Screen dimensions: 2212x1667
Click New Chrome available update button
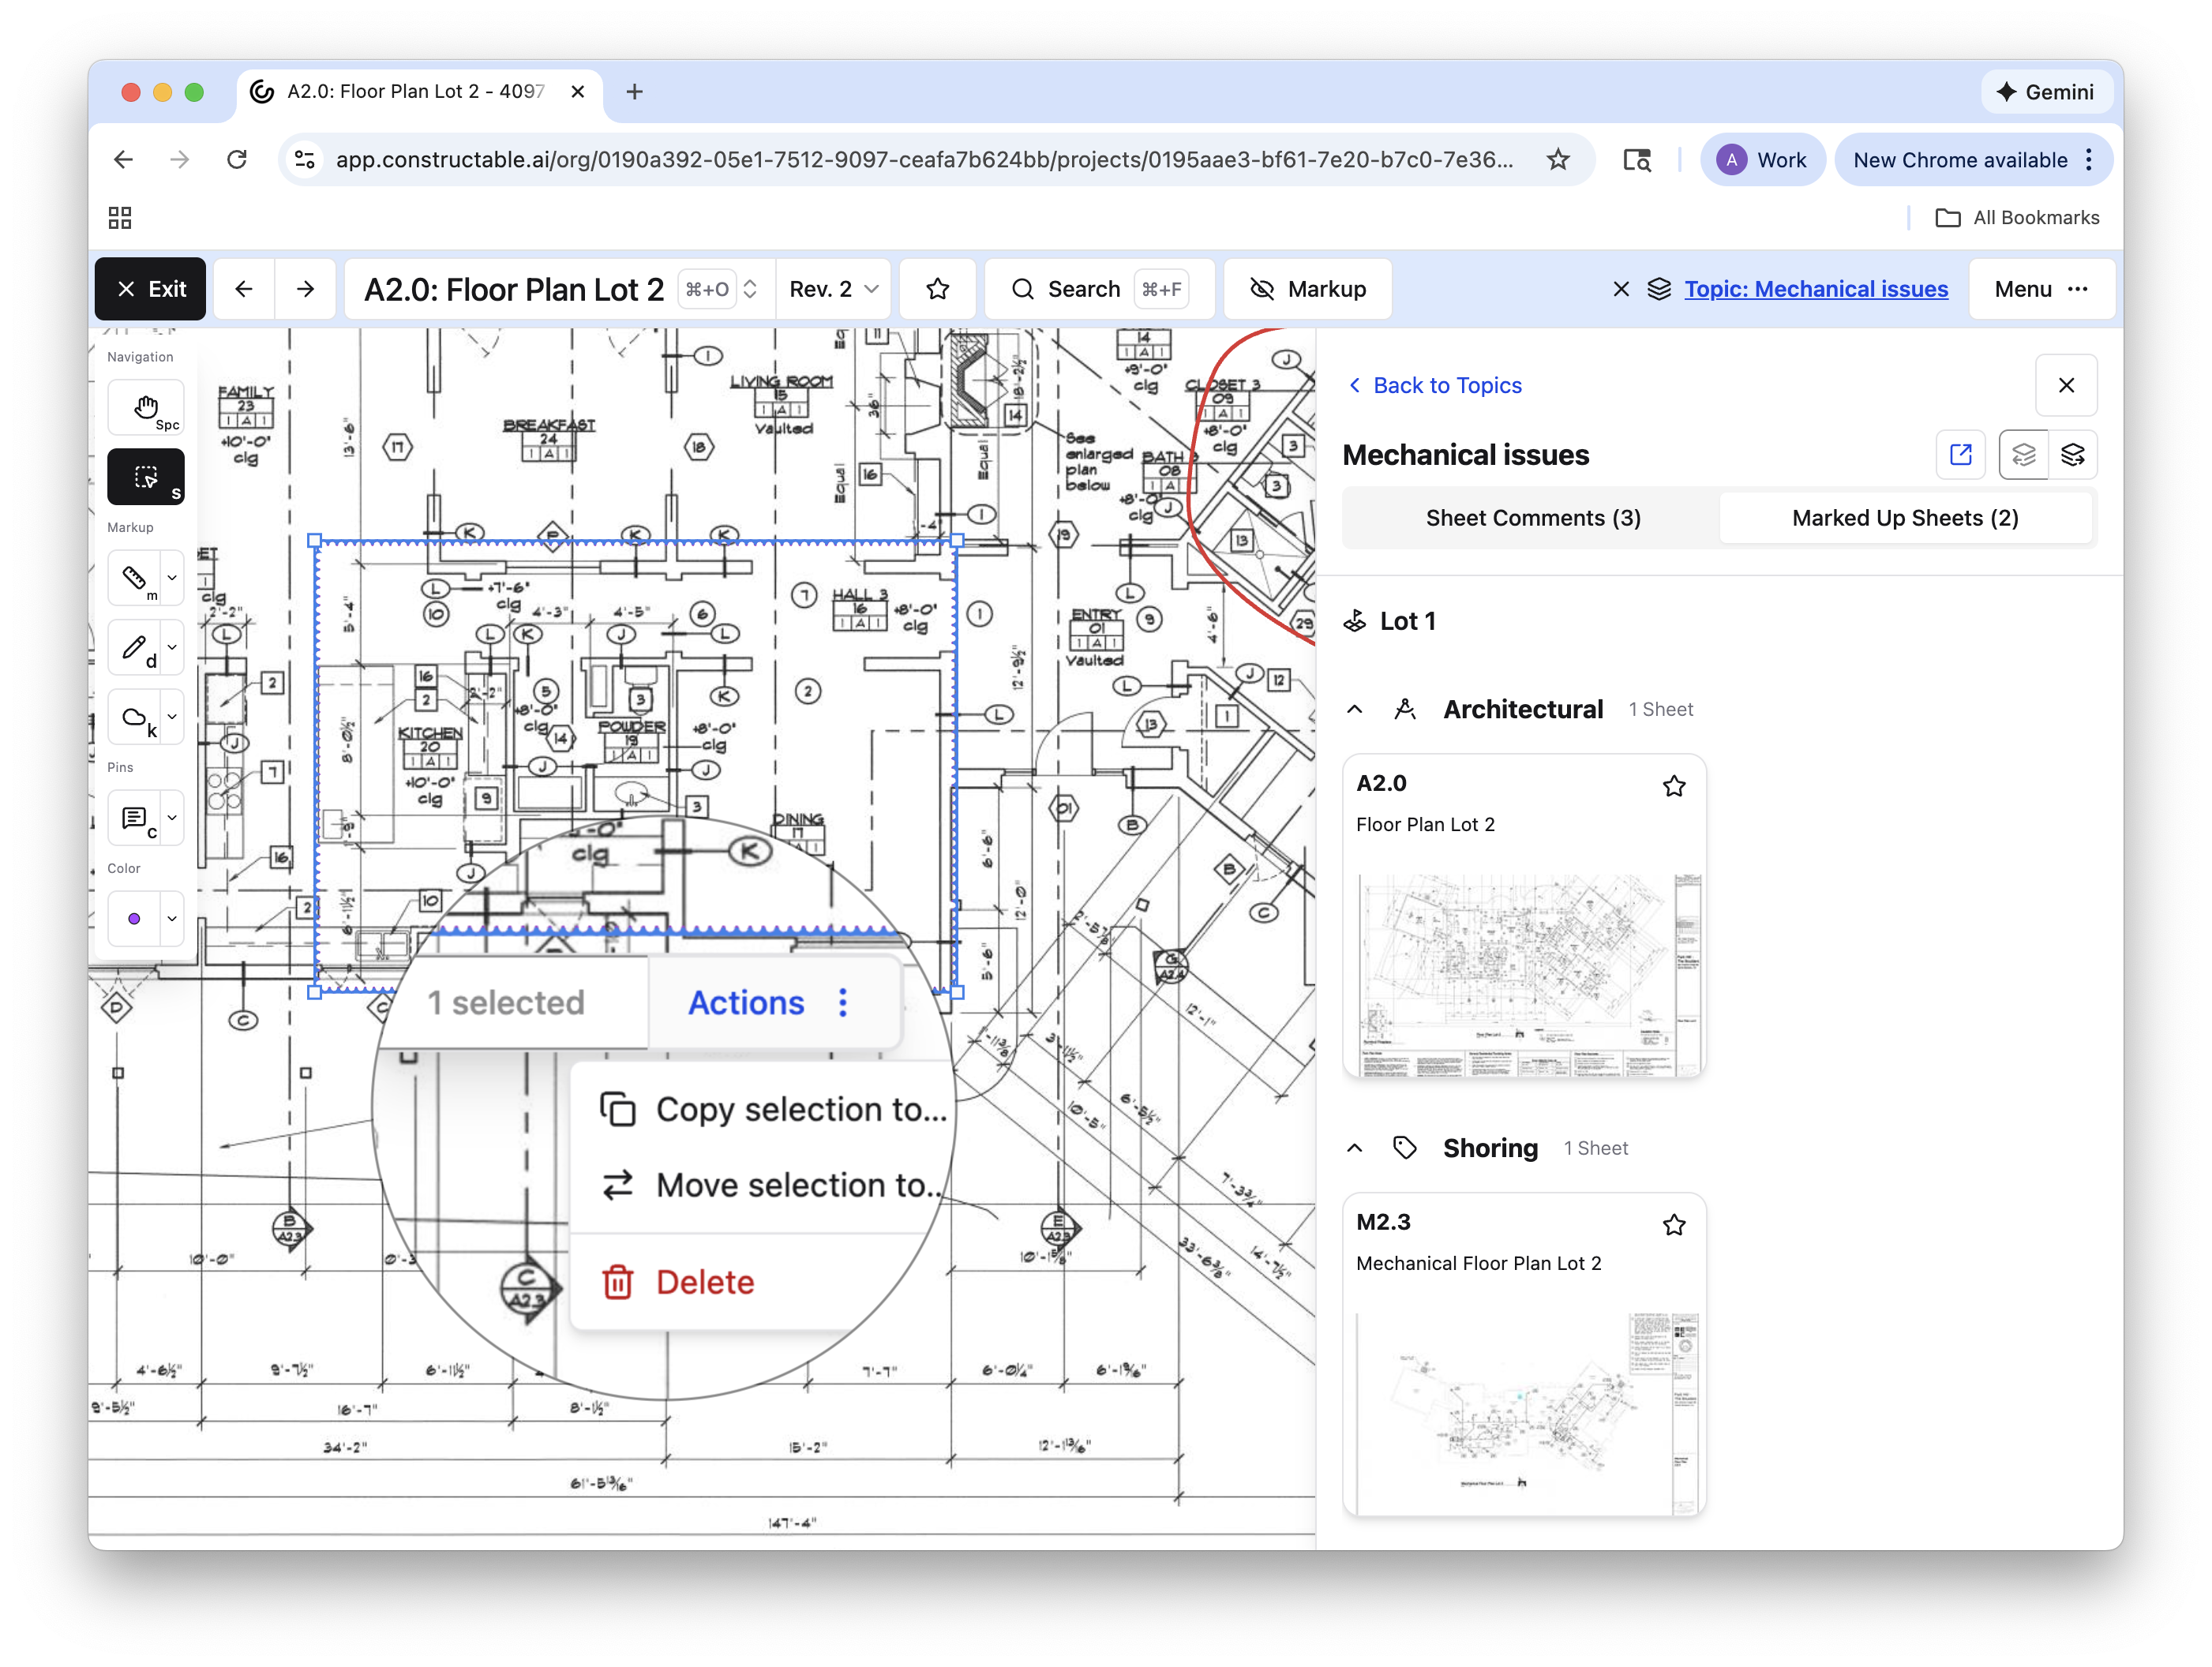click(x=1973, y=160)
